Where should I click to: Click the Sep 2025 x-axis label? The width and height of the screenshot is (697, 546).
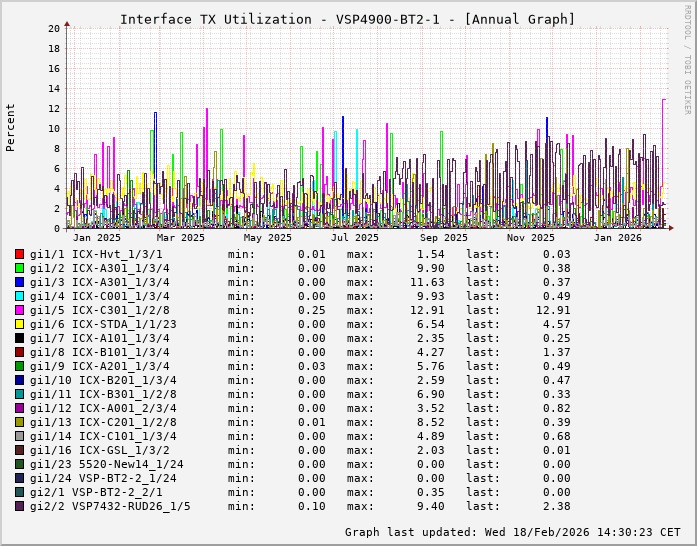(x=443, y=238)
